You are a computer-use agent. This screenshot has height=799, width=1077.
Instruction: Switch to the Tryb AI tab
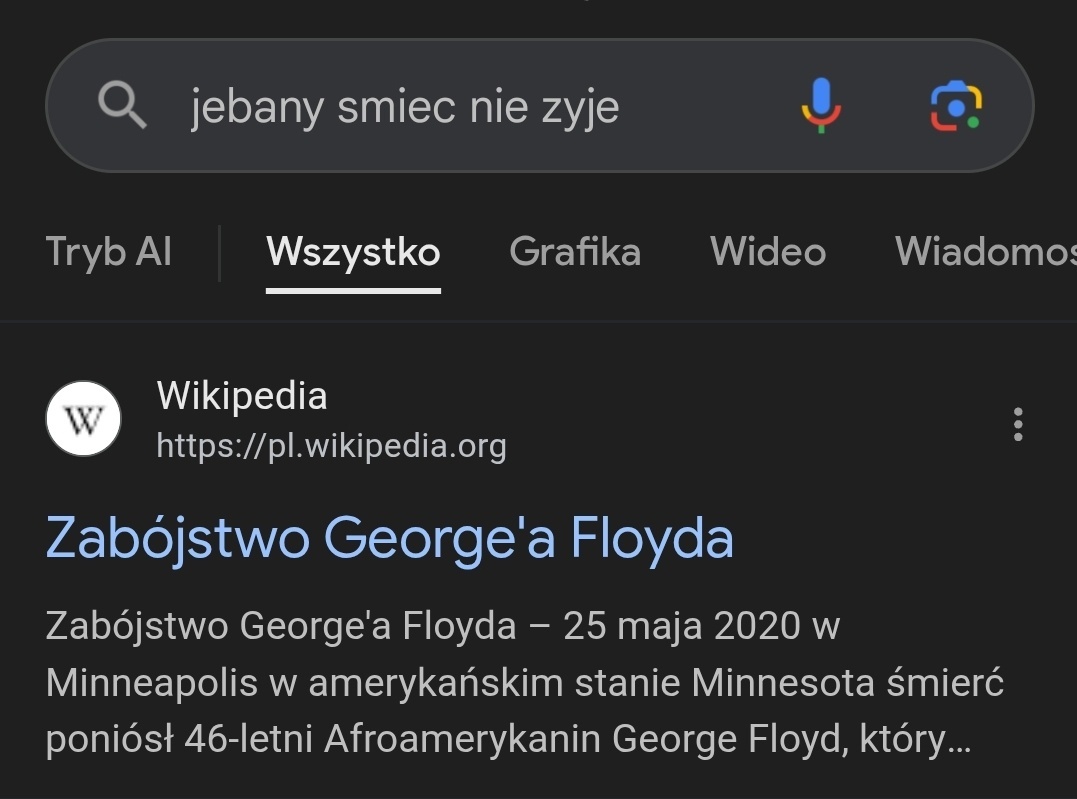click(x=109, y=252)
